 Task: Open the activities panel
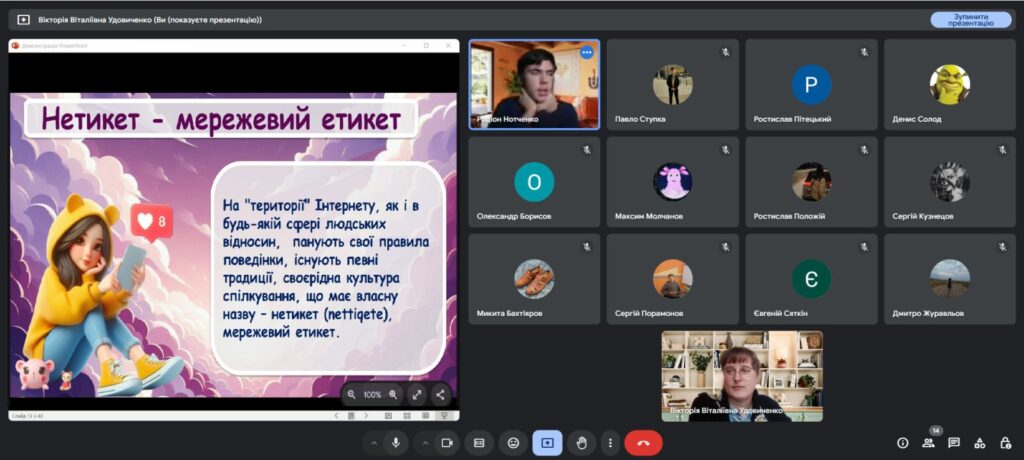[x=979, y=442]
